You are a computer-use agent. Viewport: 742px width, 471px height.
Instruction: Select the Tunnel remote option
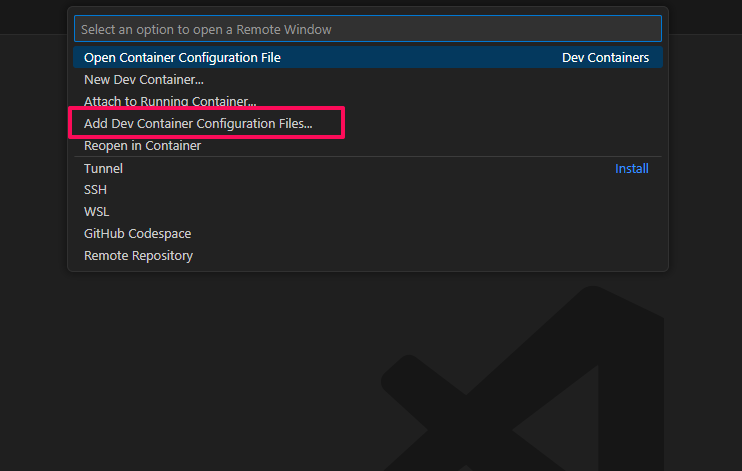click(x=103, y=169)
